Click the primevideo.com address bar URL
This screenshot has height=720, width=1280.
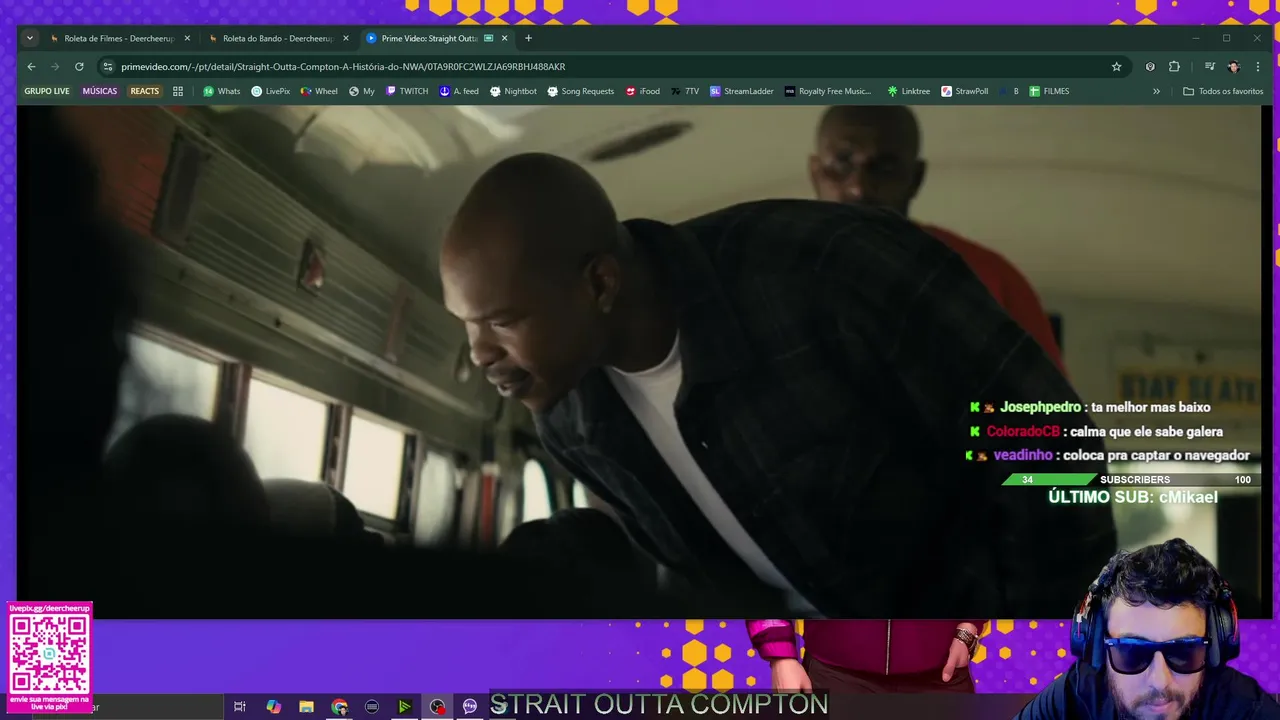(x=343, y=67)
